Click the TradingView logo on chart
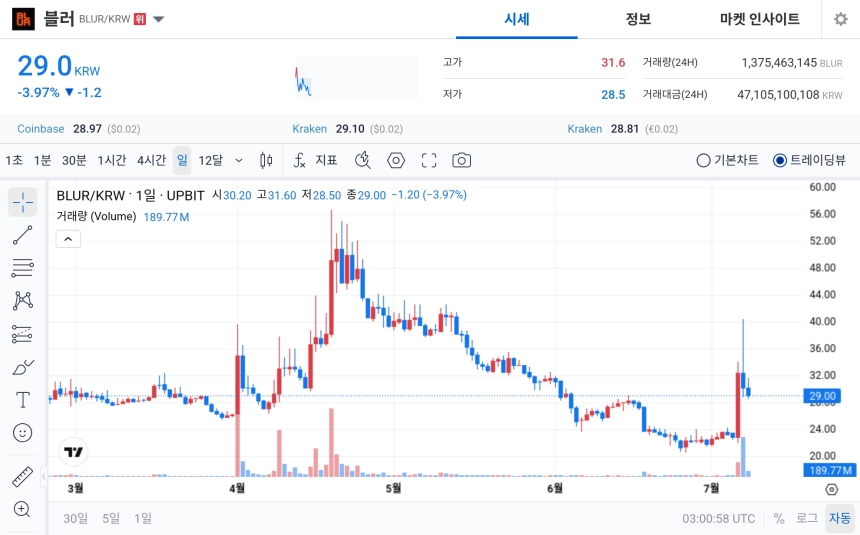Image resolution: width=860 pixels, height=535 pixels. point(73,452)
